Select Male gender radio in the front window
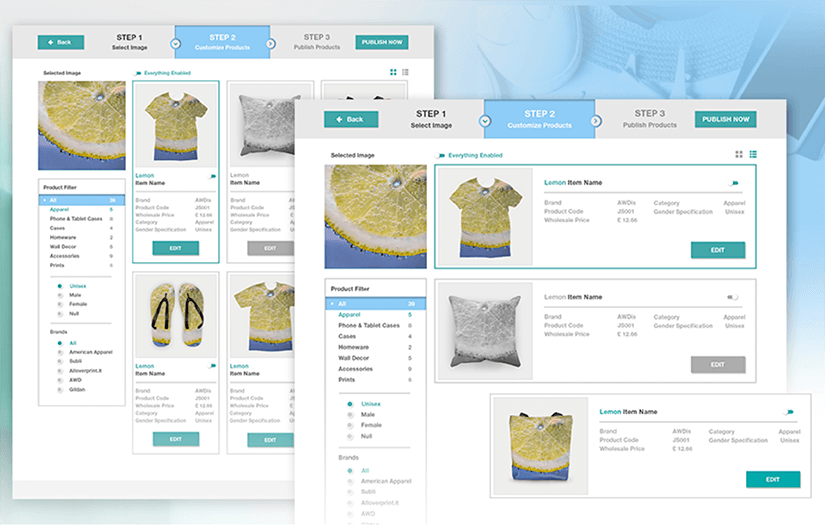825x525 pixels. click(x=350, y=415)
